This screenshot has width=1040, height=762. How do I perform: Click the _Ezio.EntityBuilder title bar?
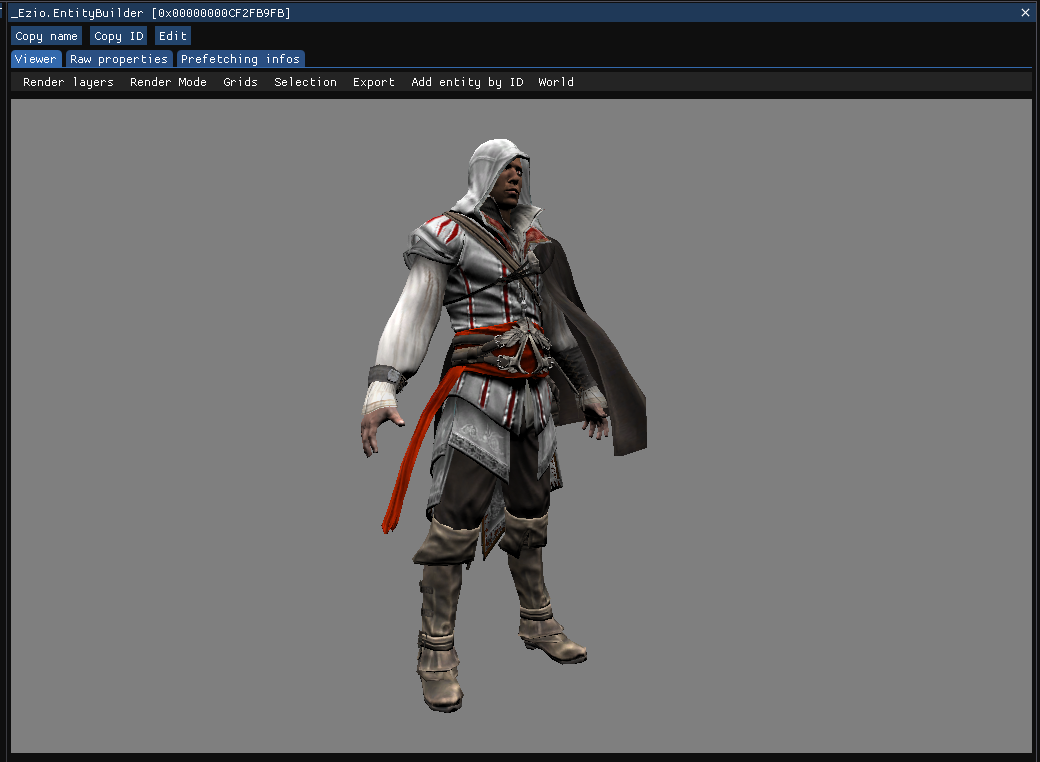pyautogui.click(x=150, y=12)
